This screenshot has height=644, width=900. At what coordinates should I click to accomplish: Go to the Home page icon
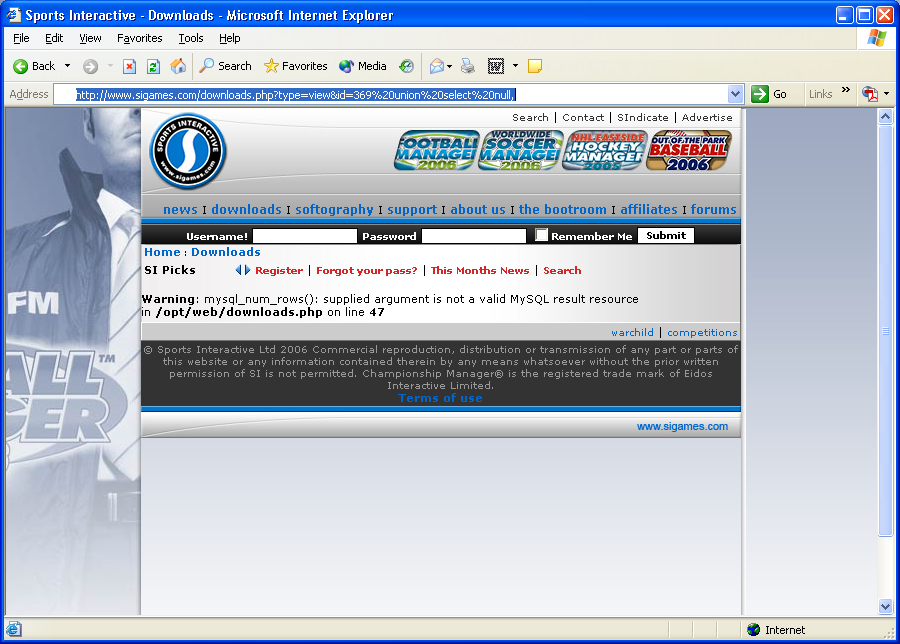click(x=178, y=66)
